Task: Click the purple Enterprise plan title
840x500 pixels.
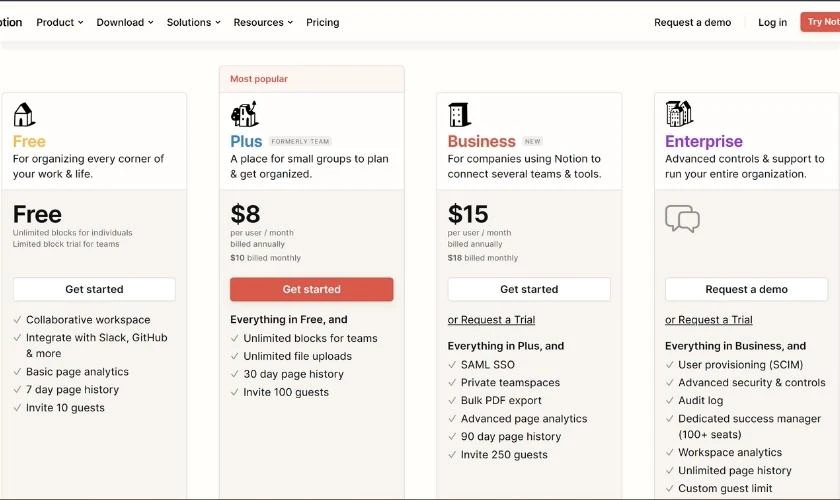Action: 704,141
